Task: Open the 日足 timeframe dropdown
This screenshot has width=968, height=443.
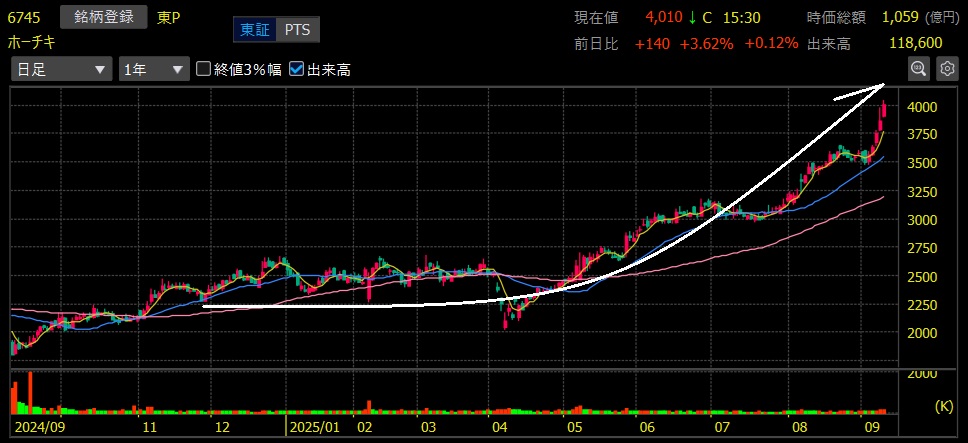Action: [x=61, y=69]
